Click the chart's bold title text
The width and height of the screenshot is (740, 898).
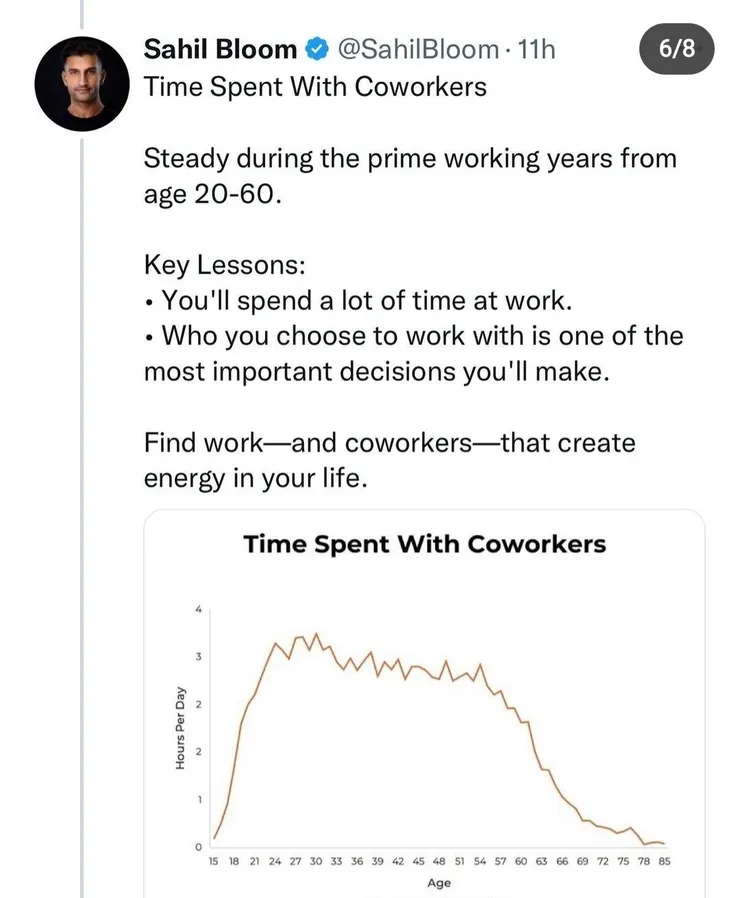[x=424, y=544]
